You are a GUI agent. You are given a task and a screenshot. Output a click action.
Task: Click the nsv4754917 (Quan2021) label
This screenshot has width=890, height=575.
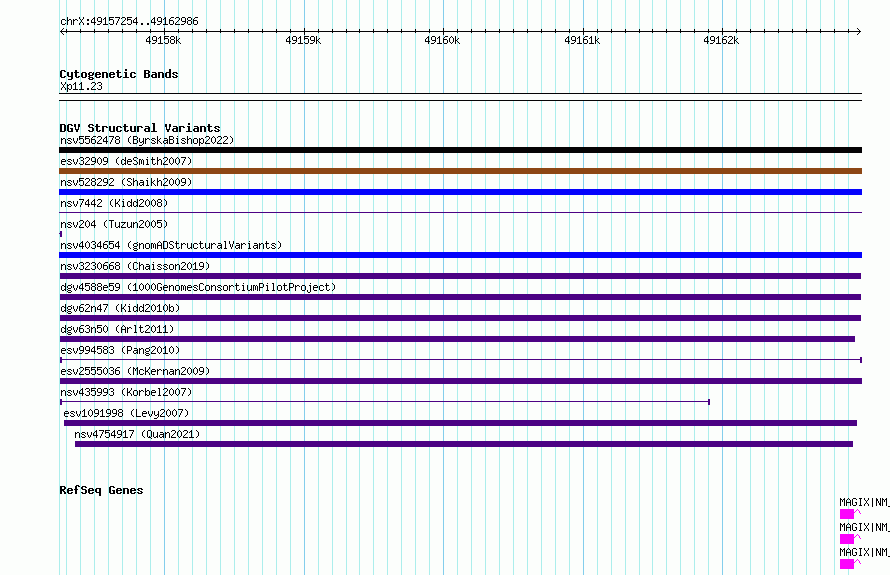[x=137, y=434]
